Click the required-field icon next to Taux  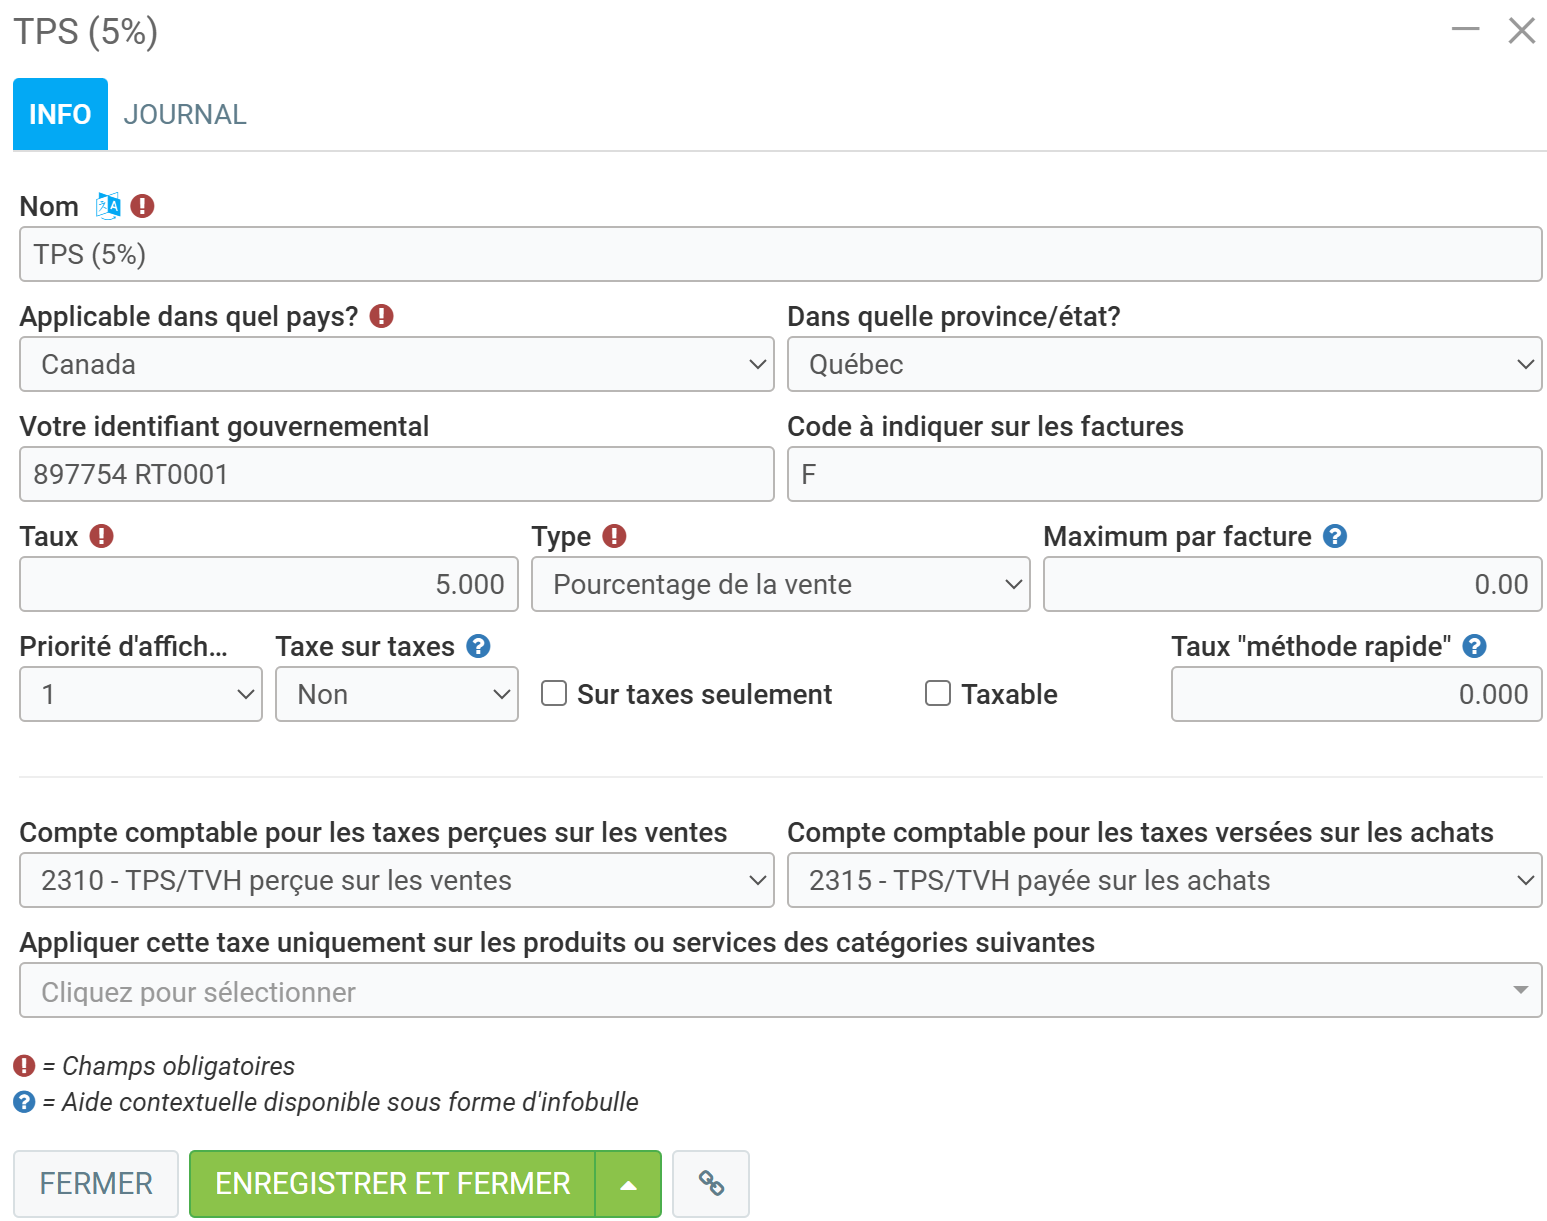coord(101,537)
